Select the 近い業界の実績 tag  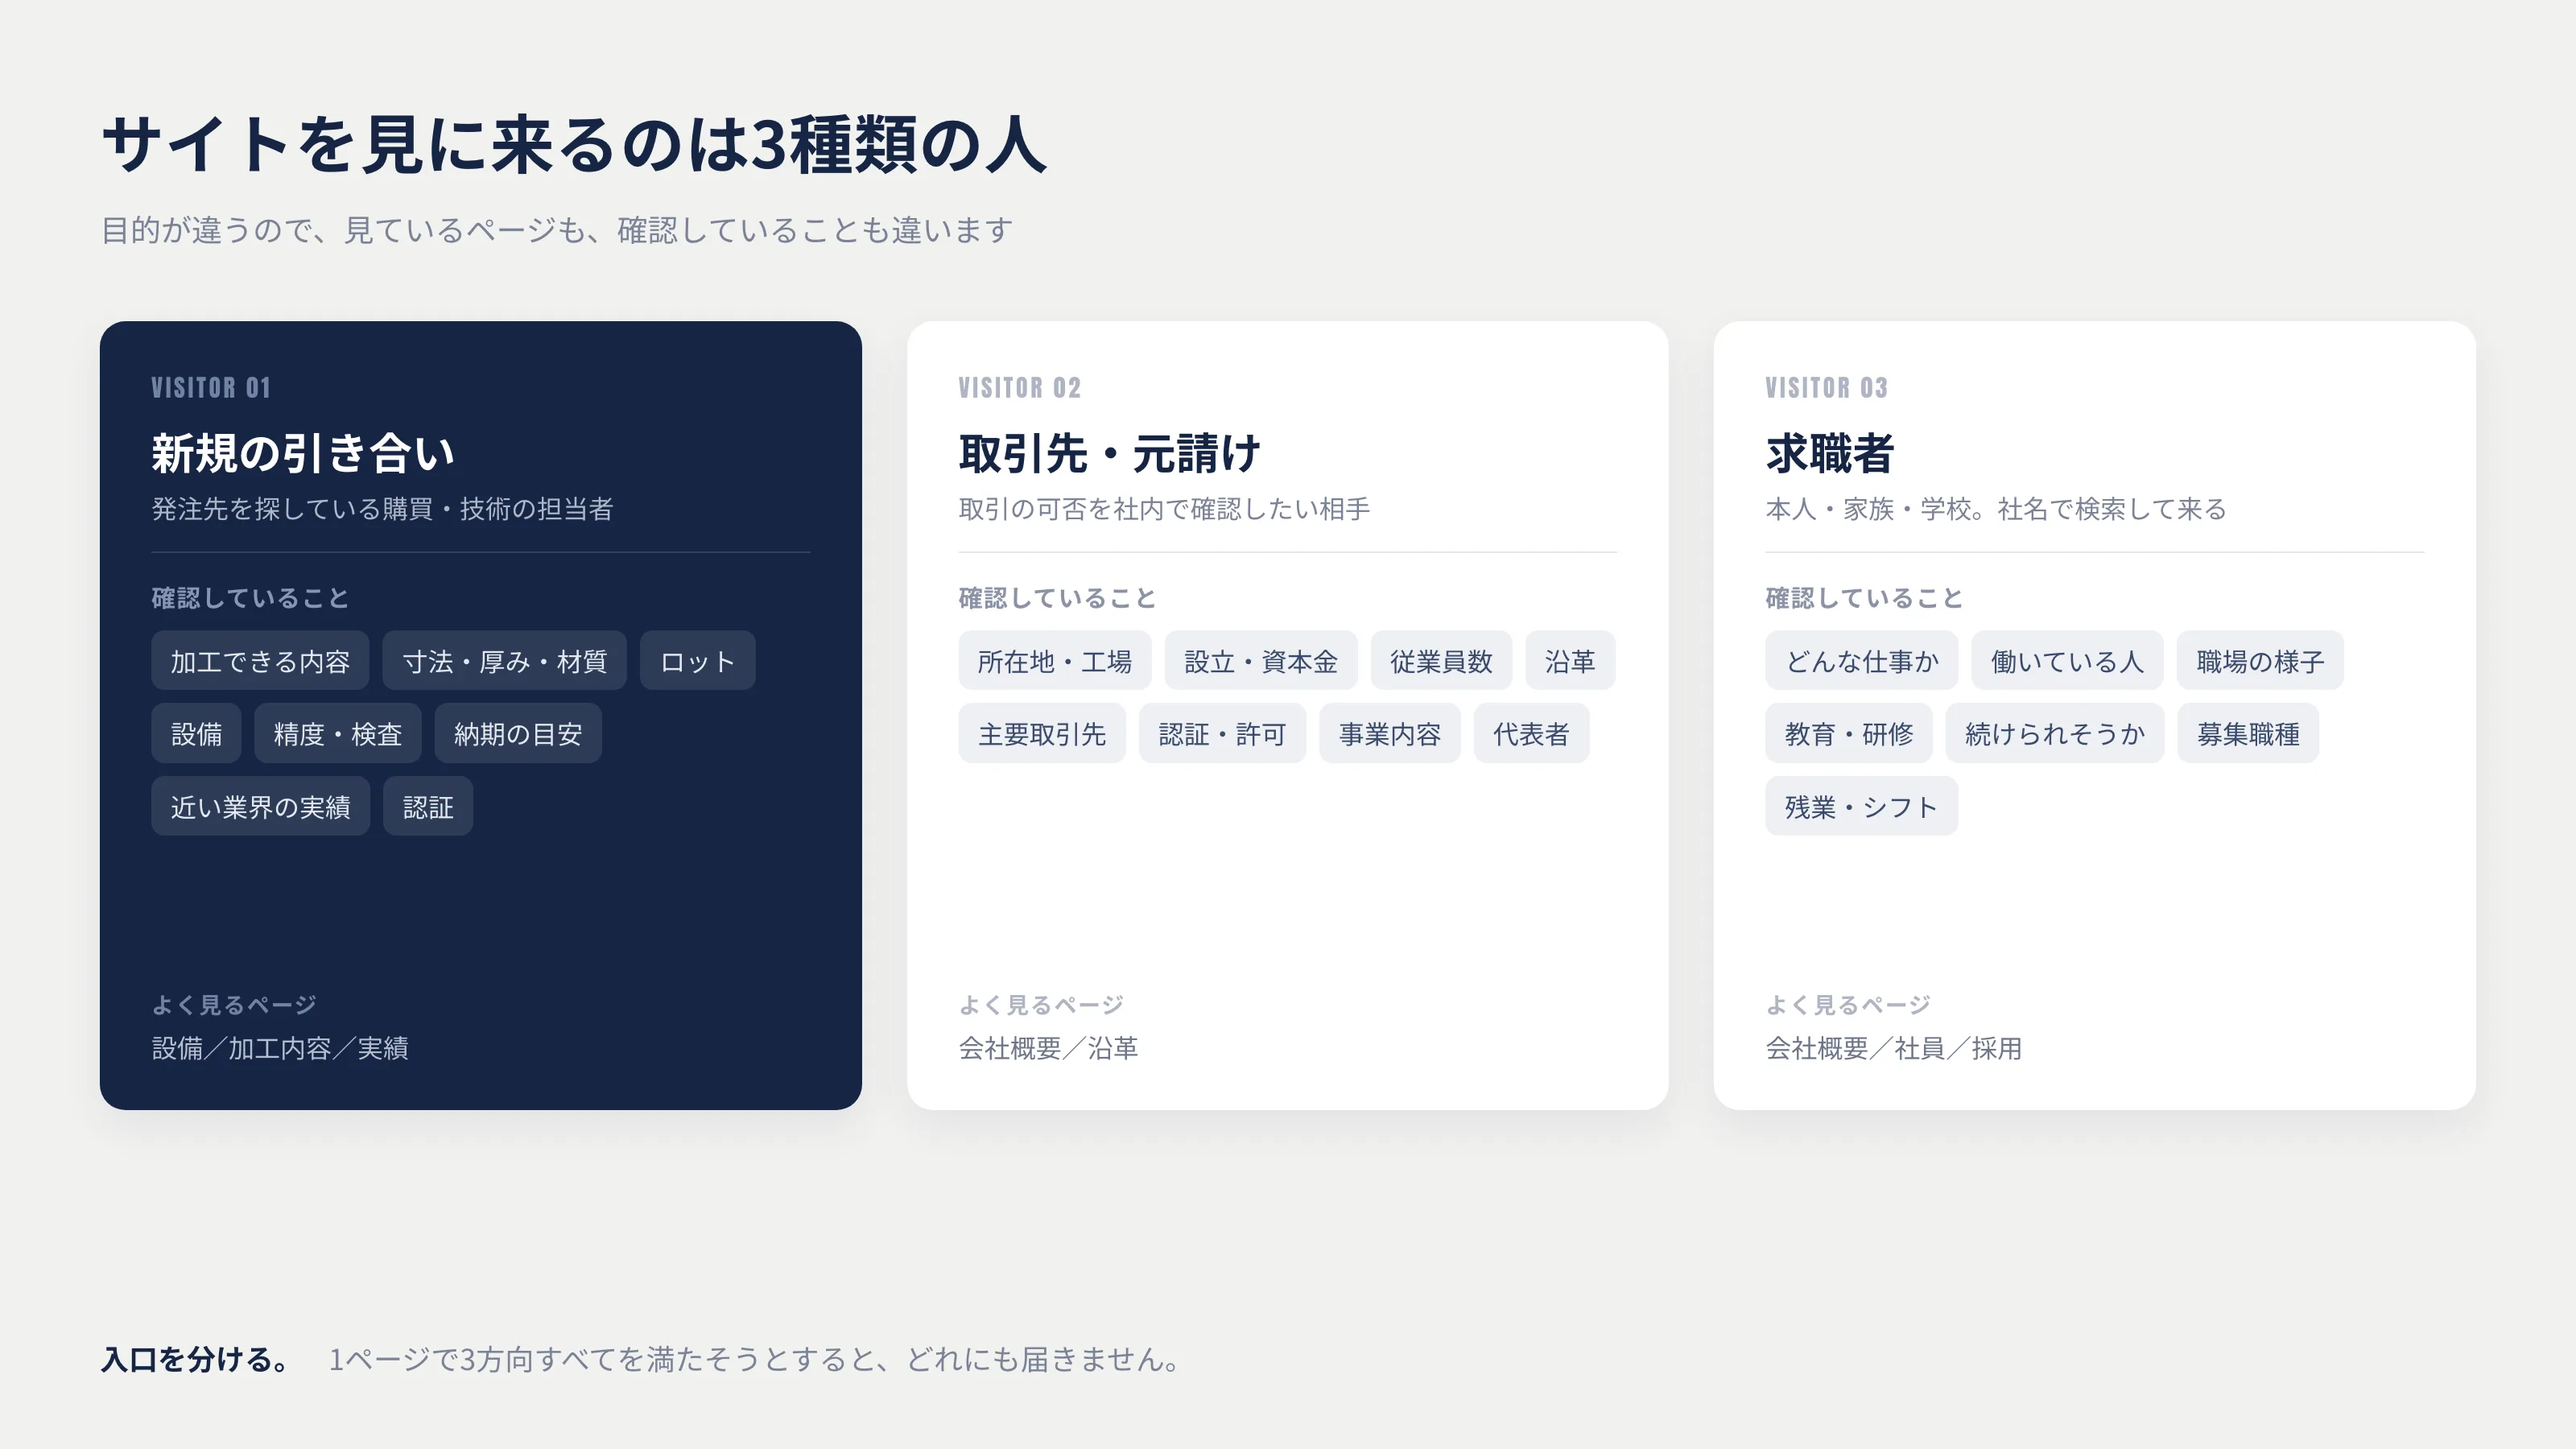[260, 807]
